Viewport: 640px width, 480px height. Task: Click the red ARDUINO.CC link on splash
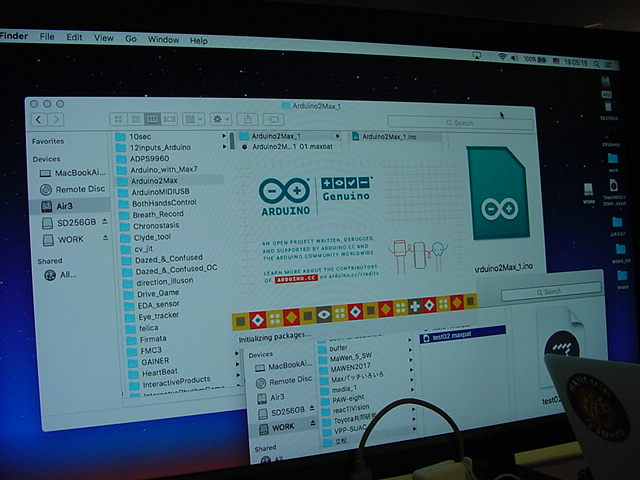296,278
